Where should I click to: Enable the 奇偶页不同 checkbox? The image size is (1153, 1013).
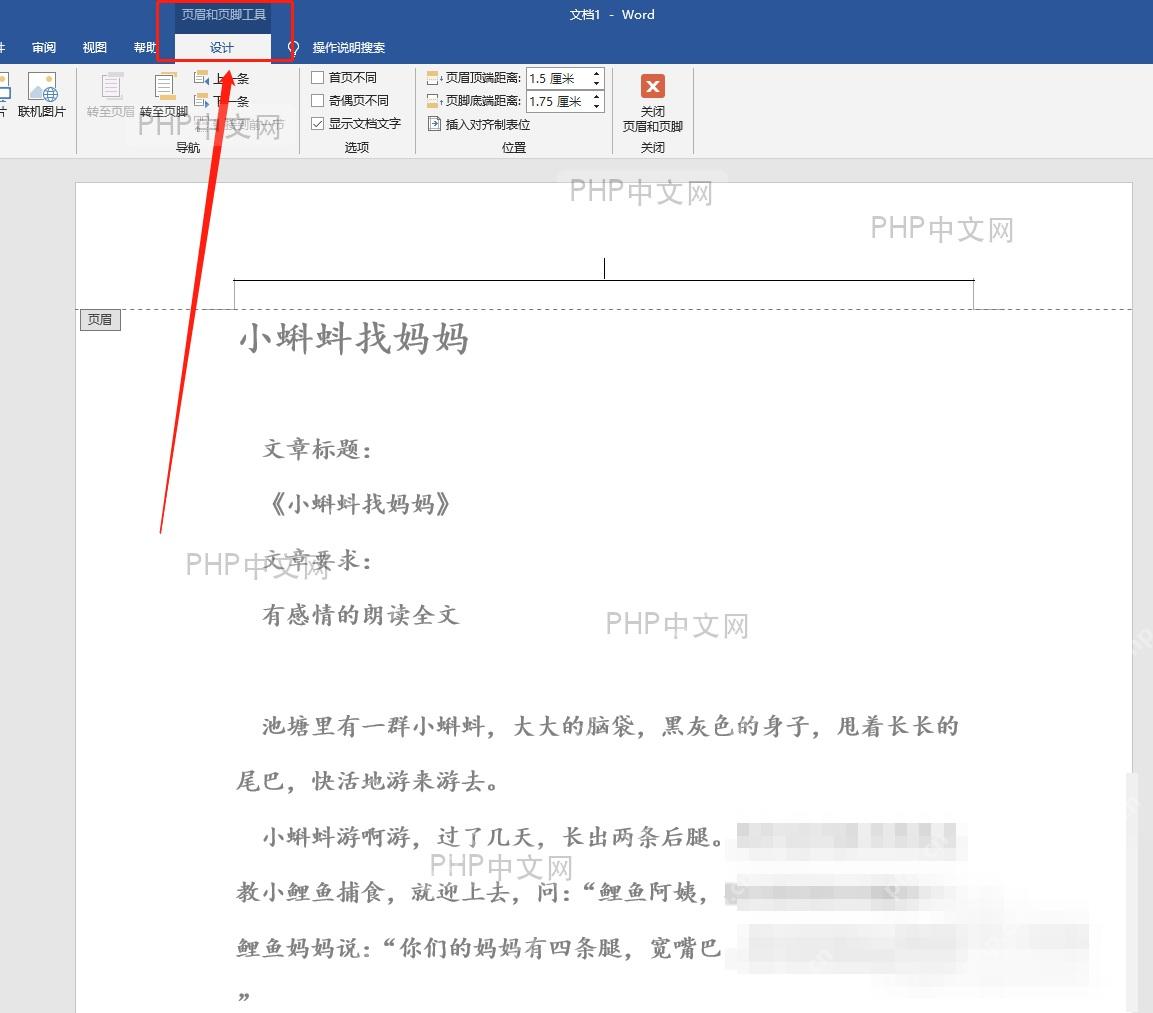click(x=318, y=100)
